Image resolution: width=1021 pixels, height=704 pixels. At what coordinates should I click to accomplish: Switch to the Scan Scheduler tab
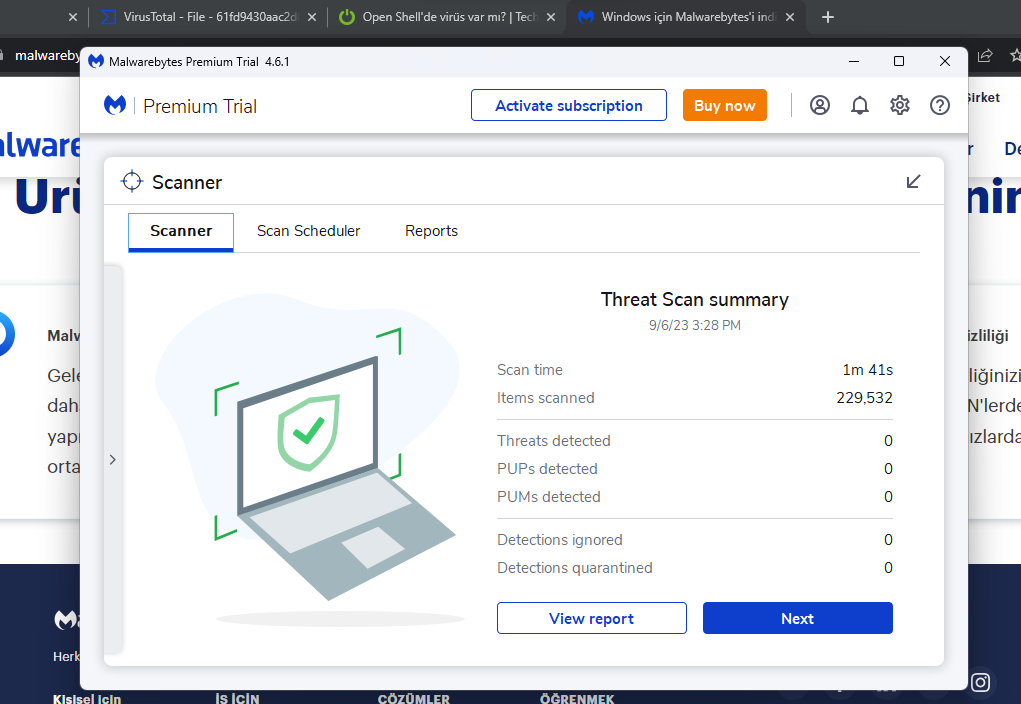click(308, 231)
